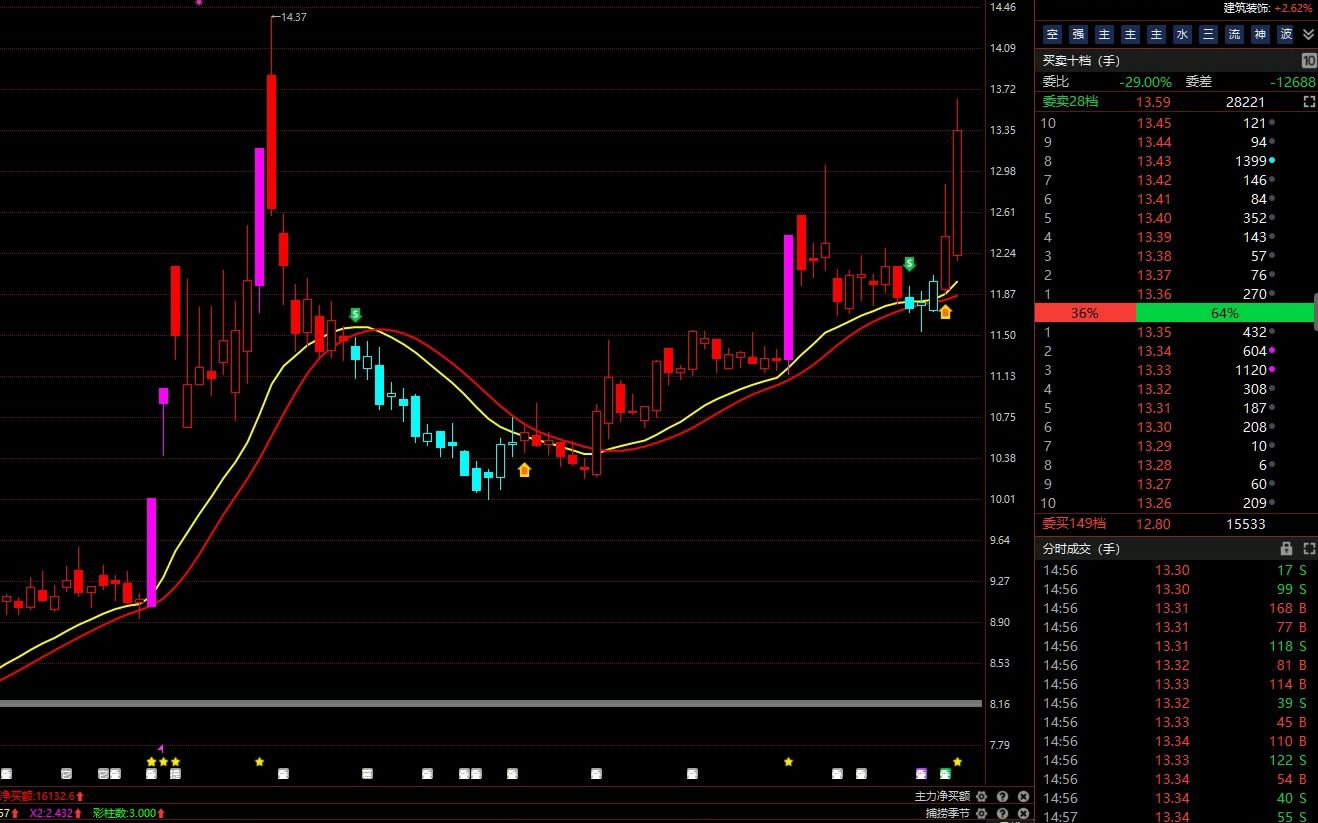Close the 捕捞季节 indicator panel
Viewport: 1318px width, 823px height.
(x=1023, y=814)
